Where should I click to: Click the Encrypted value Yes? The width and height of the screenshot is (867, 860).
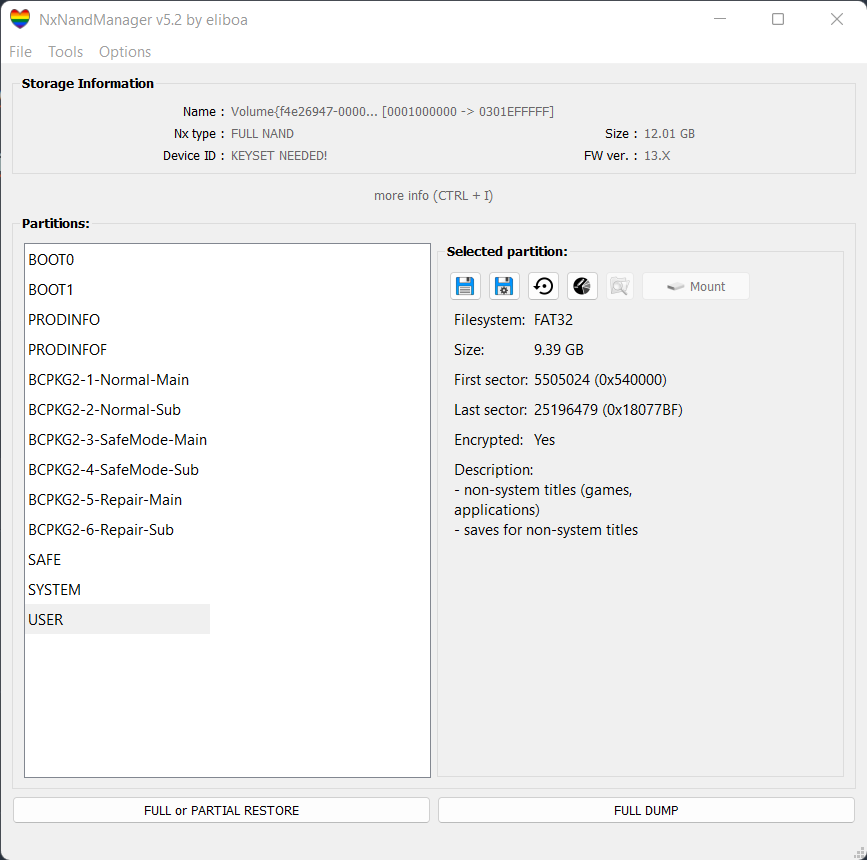point(544,440)
